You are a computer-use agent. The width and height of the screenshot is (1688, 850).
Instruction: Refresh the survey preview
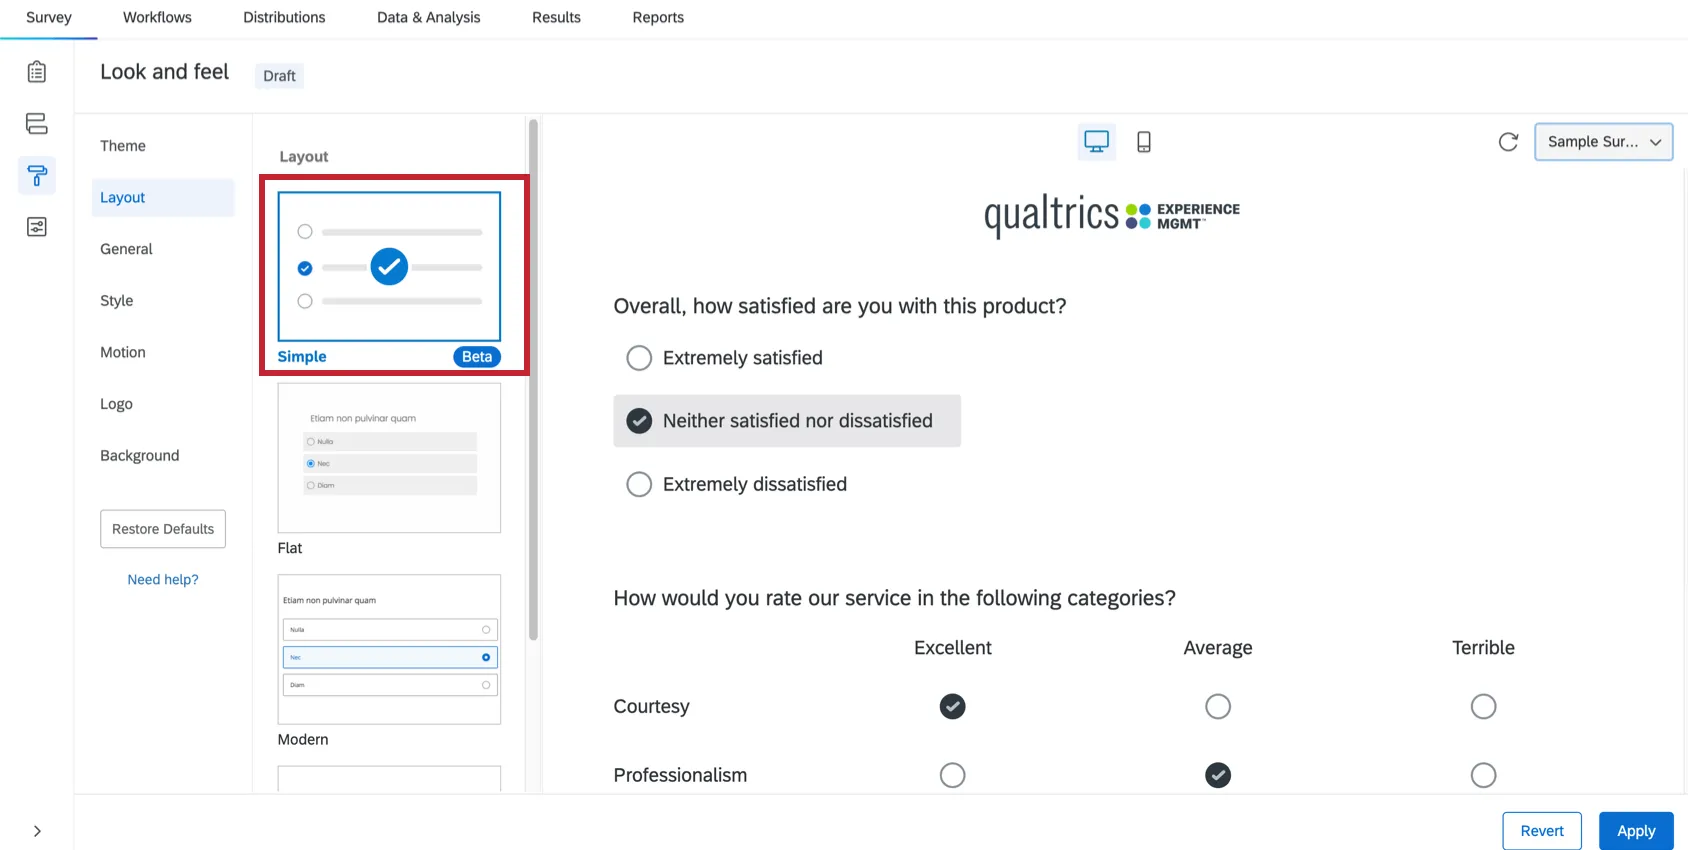[x=1508, y=141]
